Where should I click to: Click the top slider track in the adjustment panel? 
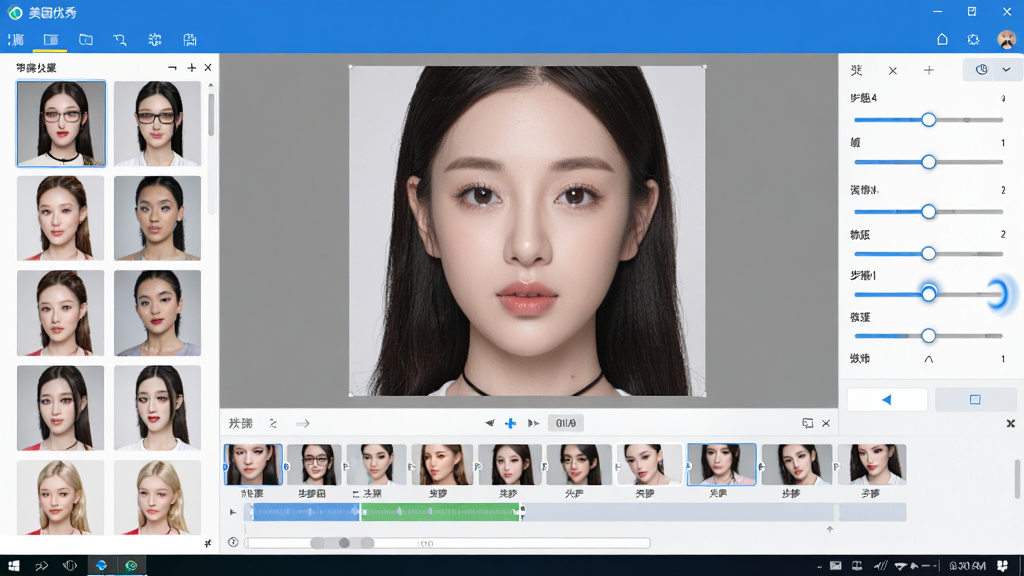coord(928,120)
